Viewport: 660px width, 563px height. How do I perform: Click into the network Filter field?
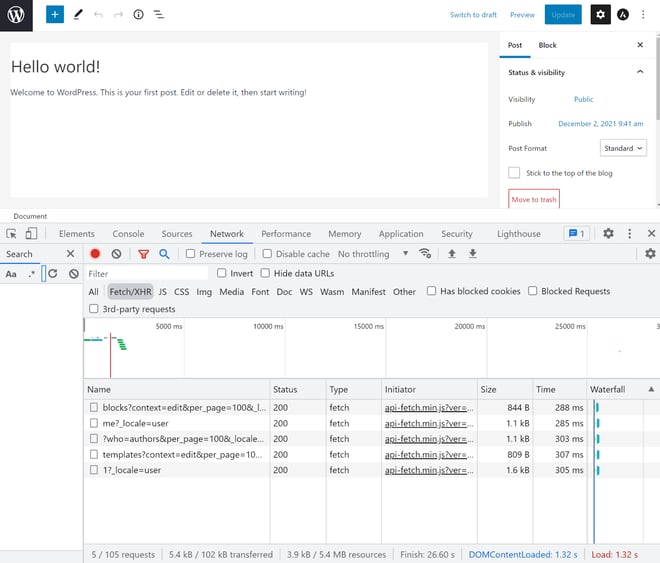[146, 274]
